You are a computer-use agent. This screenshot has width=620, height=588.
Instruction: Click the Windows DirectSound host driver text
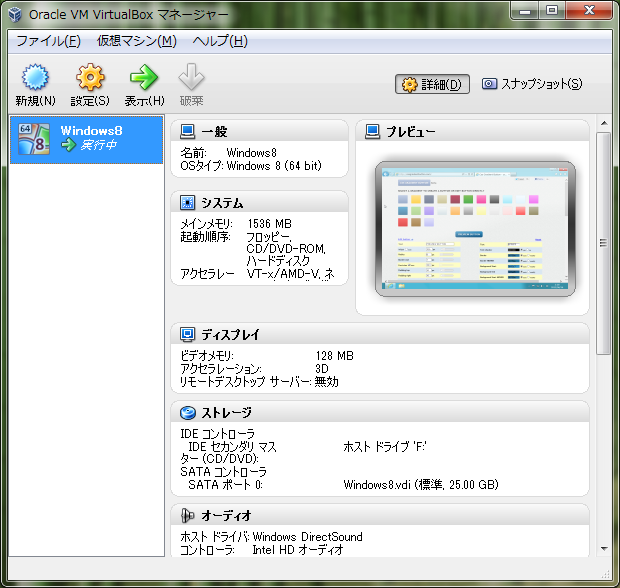pyautogui.click(x=307, y=537)
